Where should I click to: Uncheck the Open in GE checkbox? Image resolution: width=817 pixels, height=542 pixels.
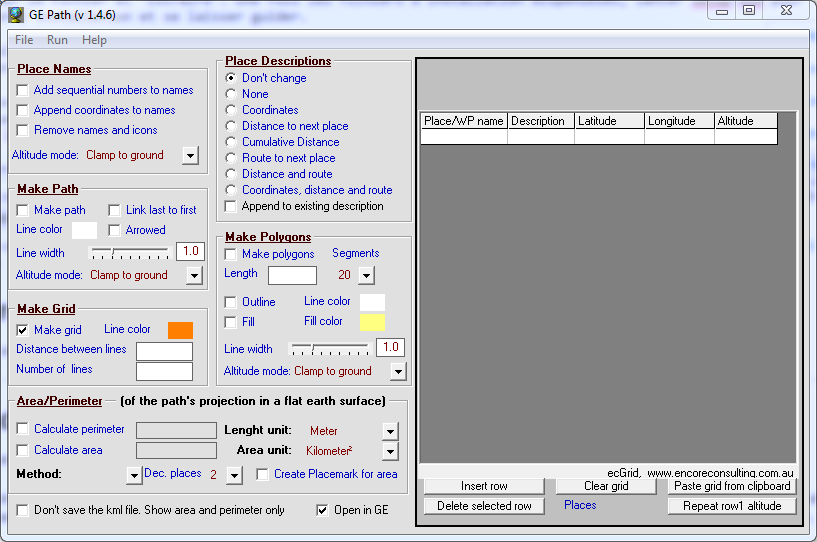[x=323, y=510]
